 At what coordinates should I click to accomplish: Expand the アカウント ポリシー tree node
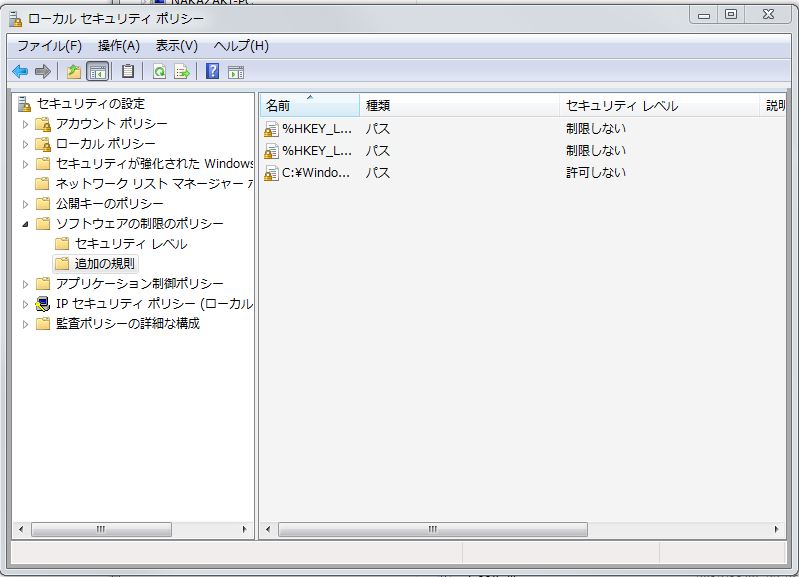click(26, 124)
